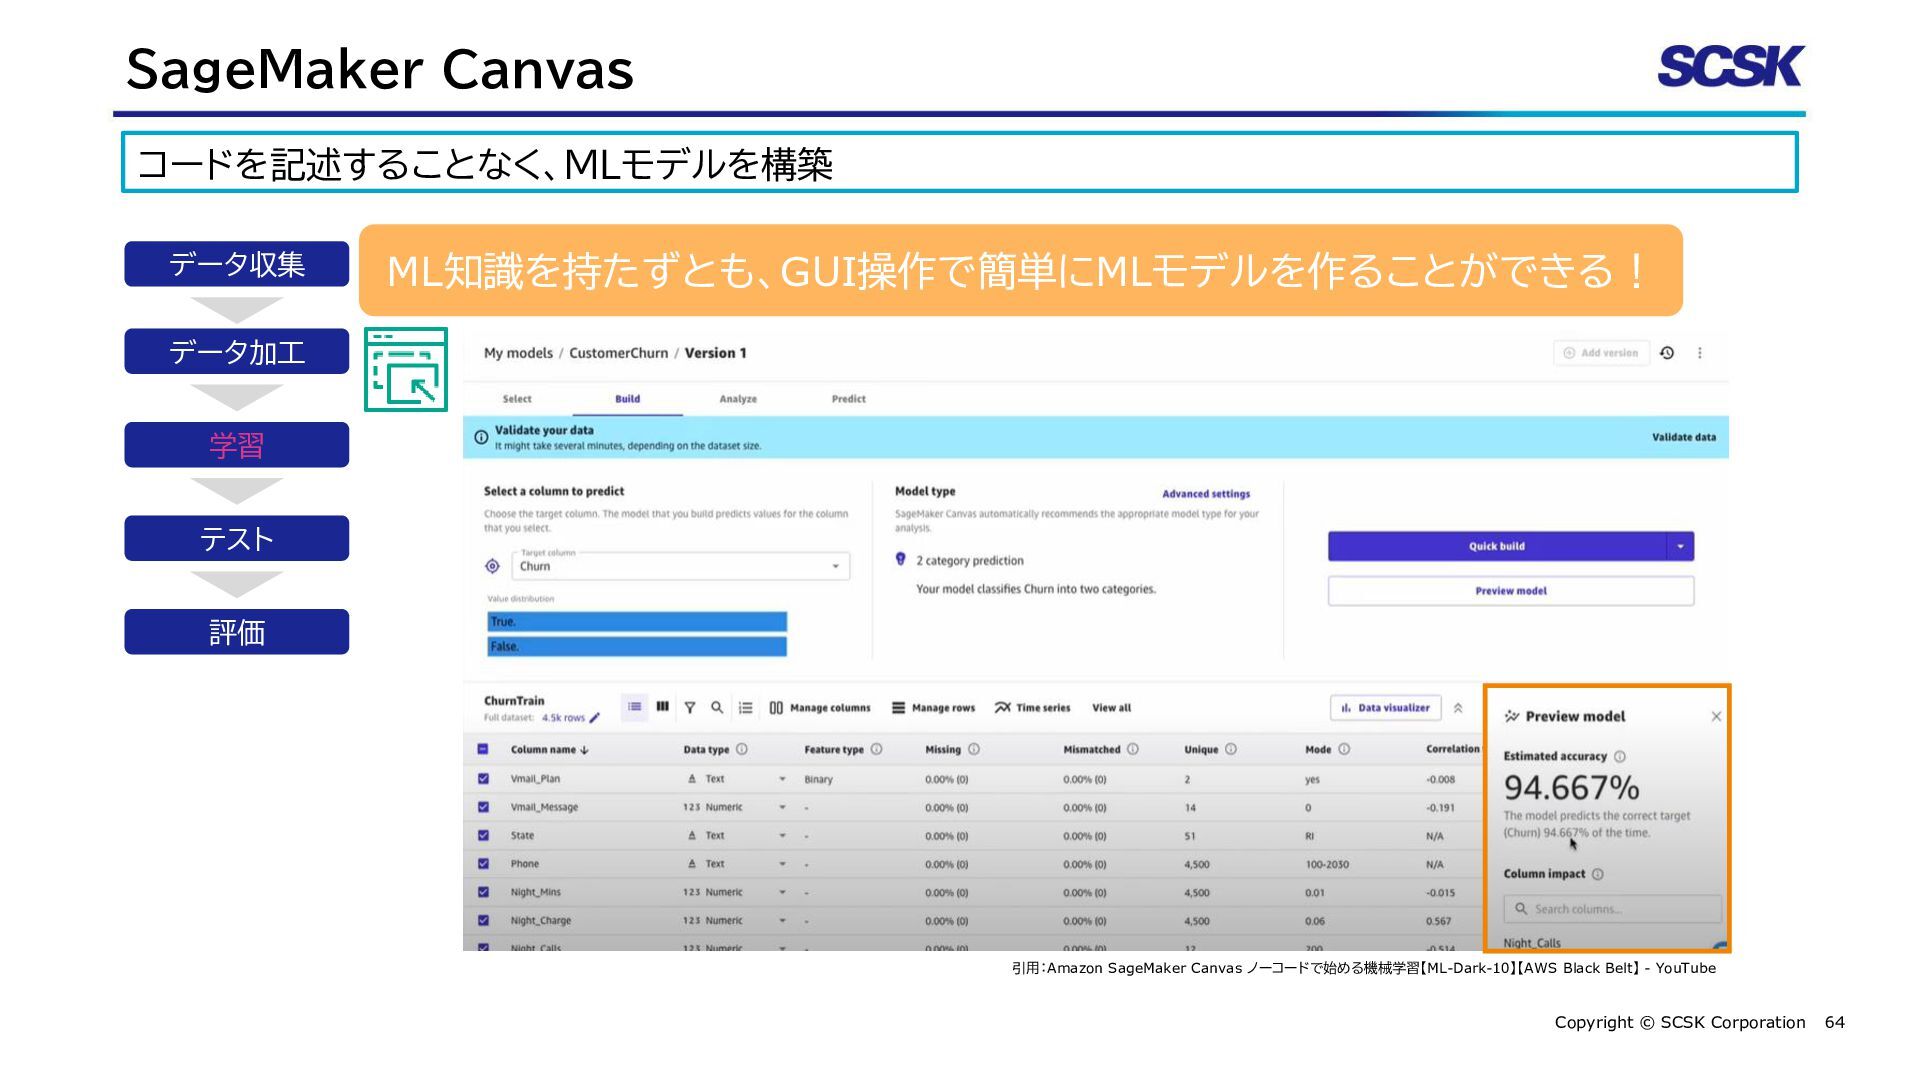Click the Mismatched column info icon
1920x1080 pixels.
click(x=1133, y=749)
